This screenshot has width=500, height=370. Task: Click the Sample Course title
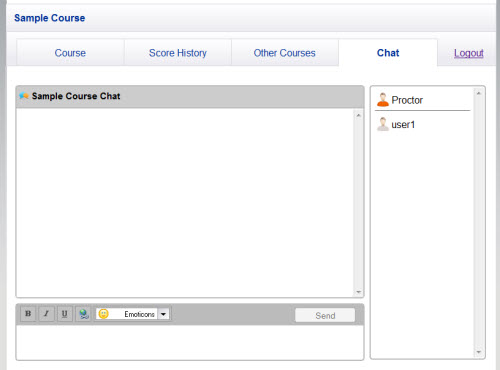(50, 18)
